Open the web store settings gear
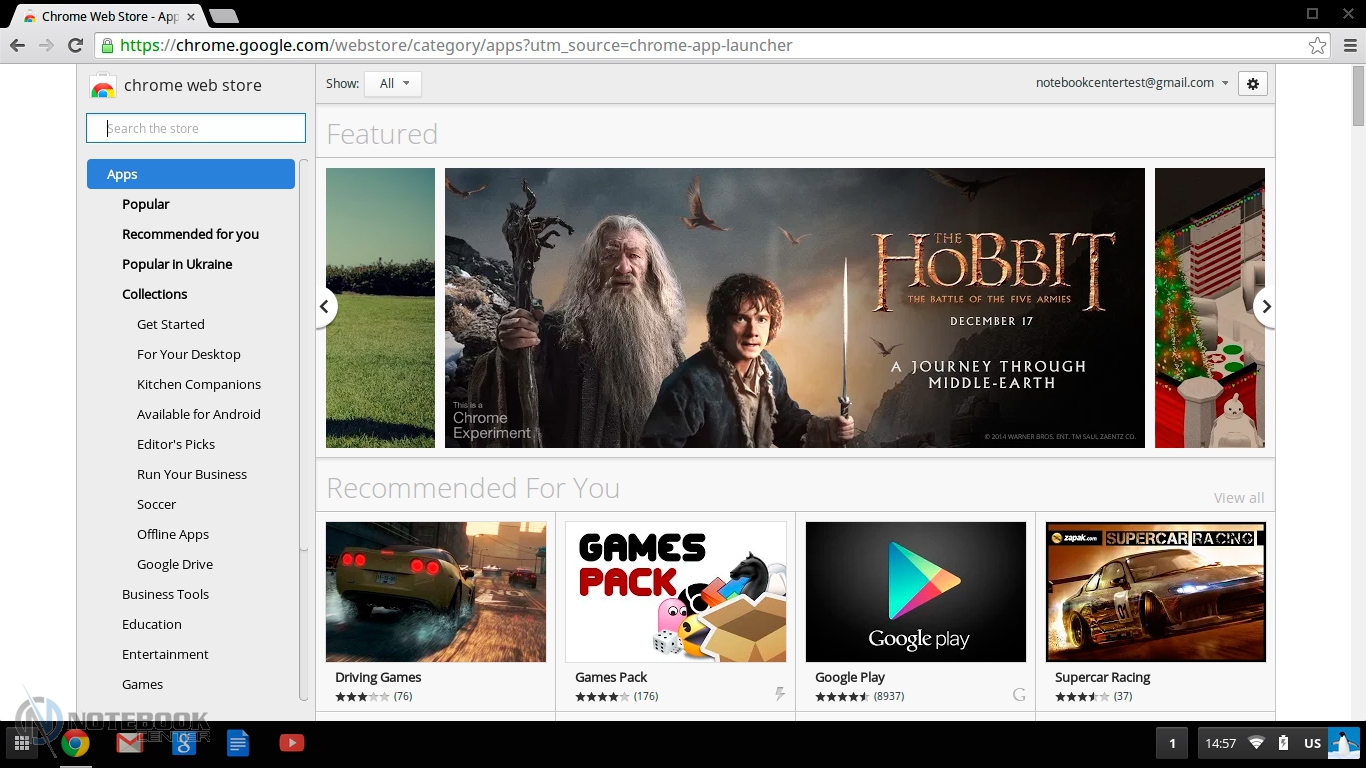 point(1252,84)
